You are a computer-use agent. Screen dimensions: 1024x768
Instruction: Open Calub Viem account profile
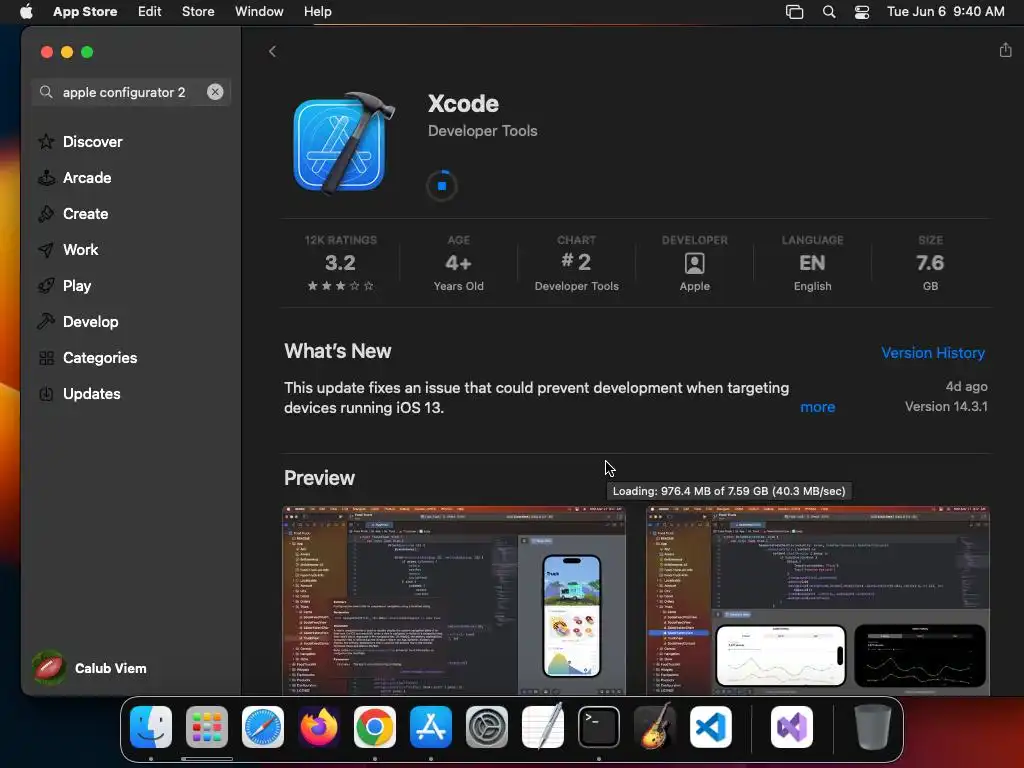coord(89,668)
